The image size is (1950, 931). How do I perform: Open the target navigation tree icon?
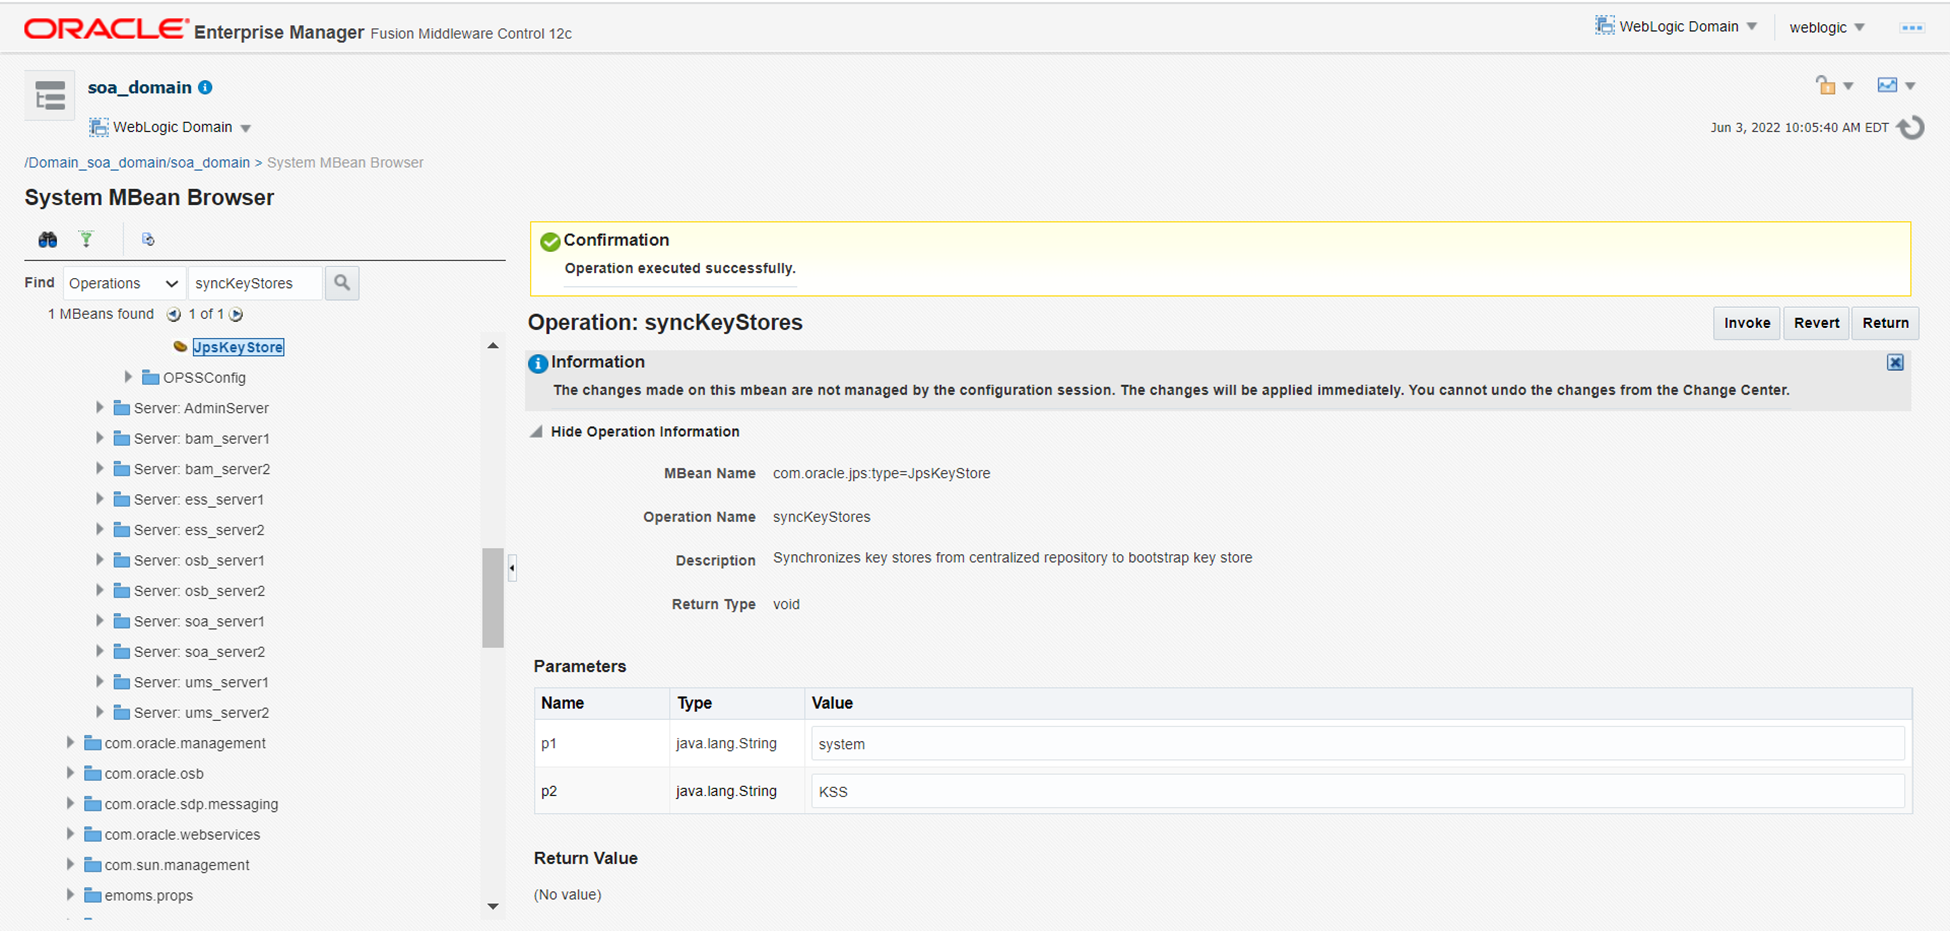[49, 96]
